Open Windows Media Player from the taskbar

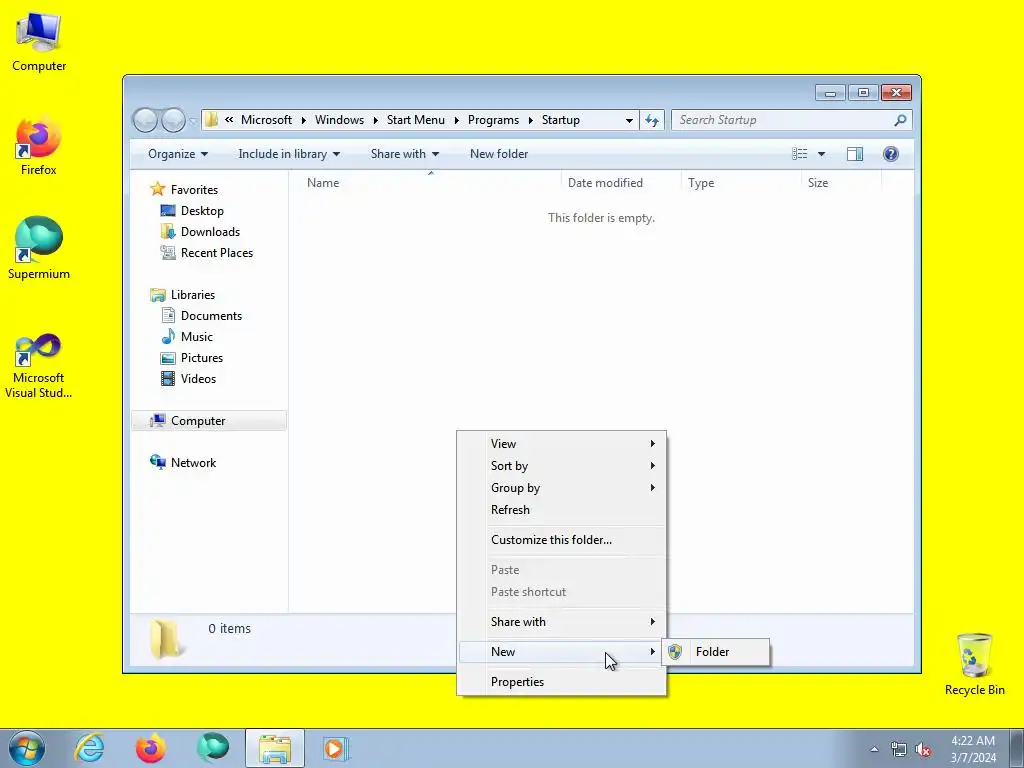tap(336, 748)
